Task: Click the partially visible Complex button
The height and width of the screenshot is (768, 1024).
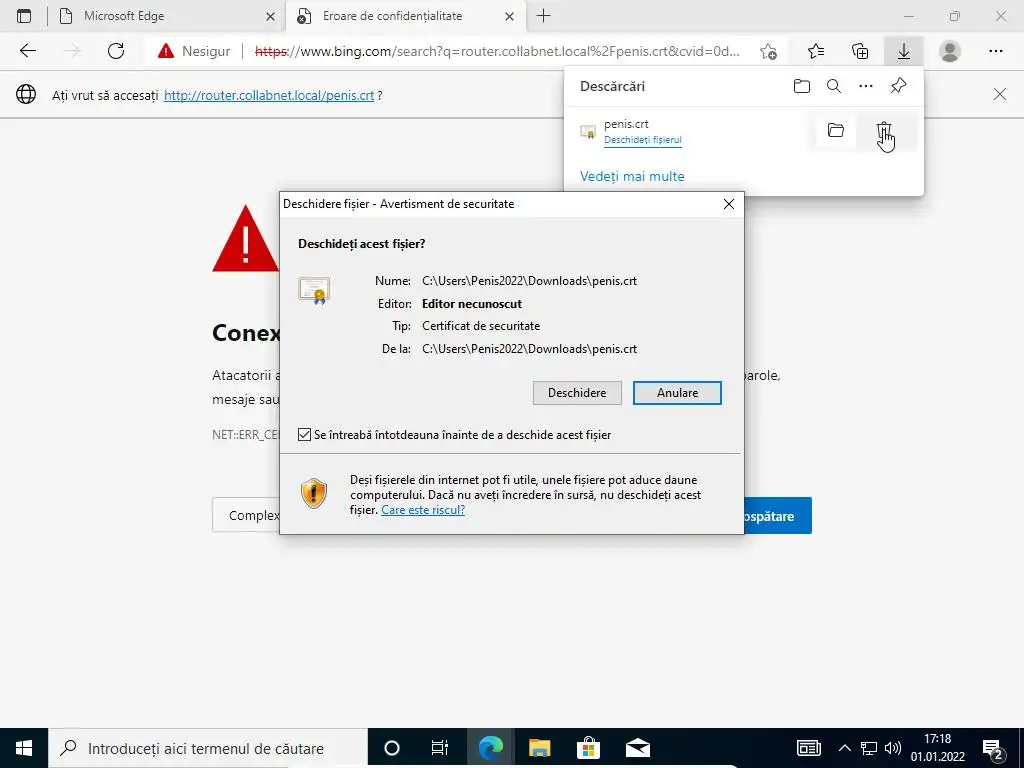Action: coord(247,515)
